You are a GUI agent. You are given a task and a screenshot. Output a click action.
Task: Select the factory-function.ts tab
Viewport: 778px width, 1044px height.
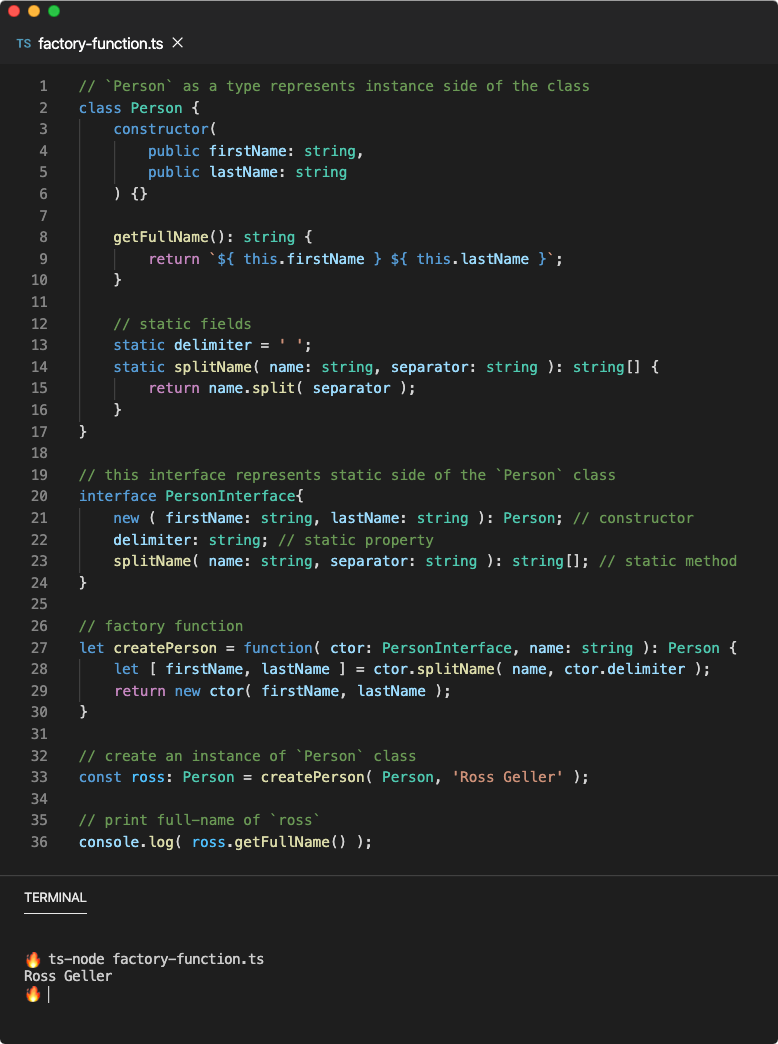coord(100,44)
